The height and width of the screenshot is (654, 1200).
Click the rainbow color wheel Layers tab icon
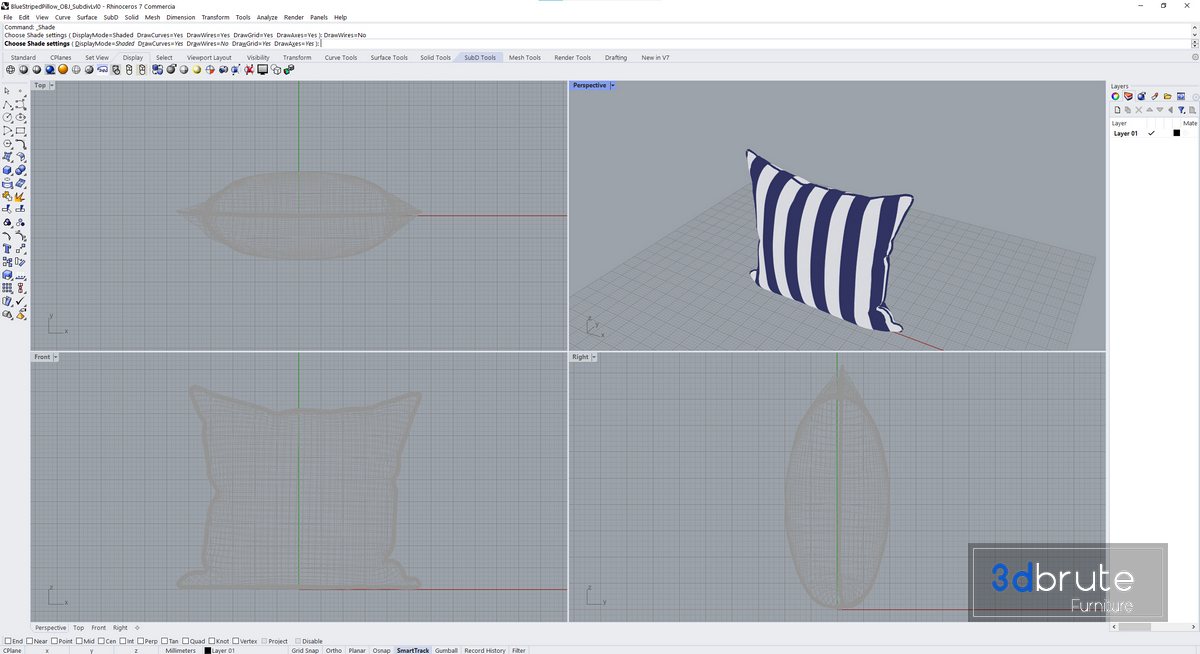[1116, 96]
